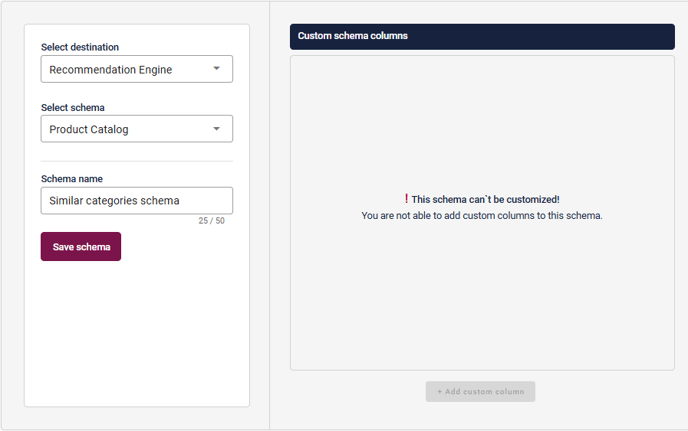
Task: Click the "This schema can't be customized!" message
Action: tap(485, 199)
